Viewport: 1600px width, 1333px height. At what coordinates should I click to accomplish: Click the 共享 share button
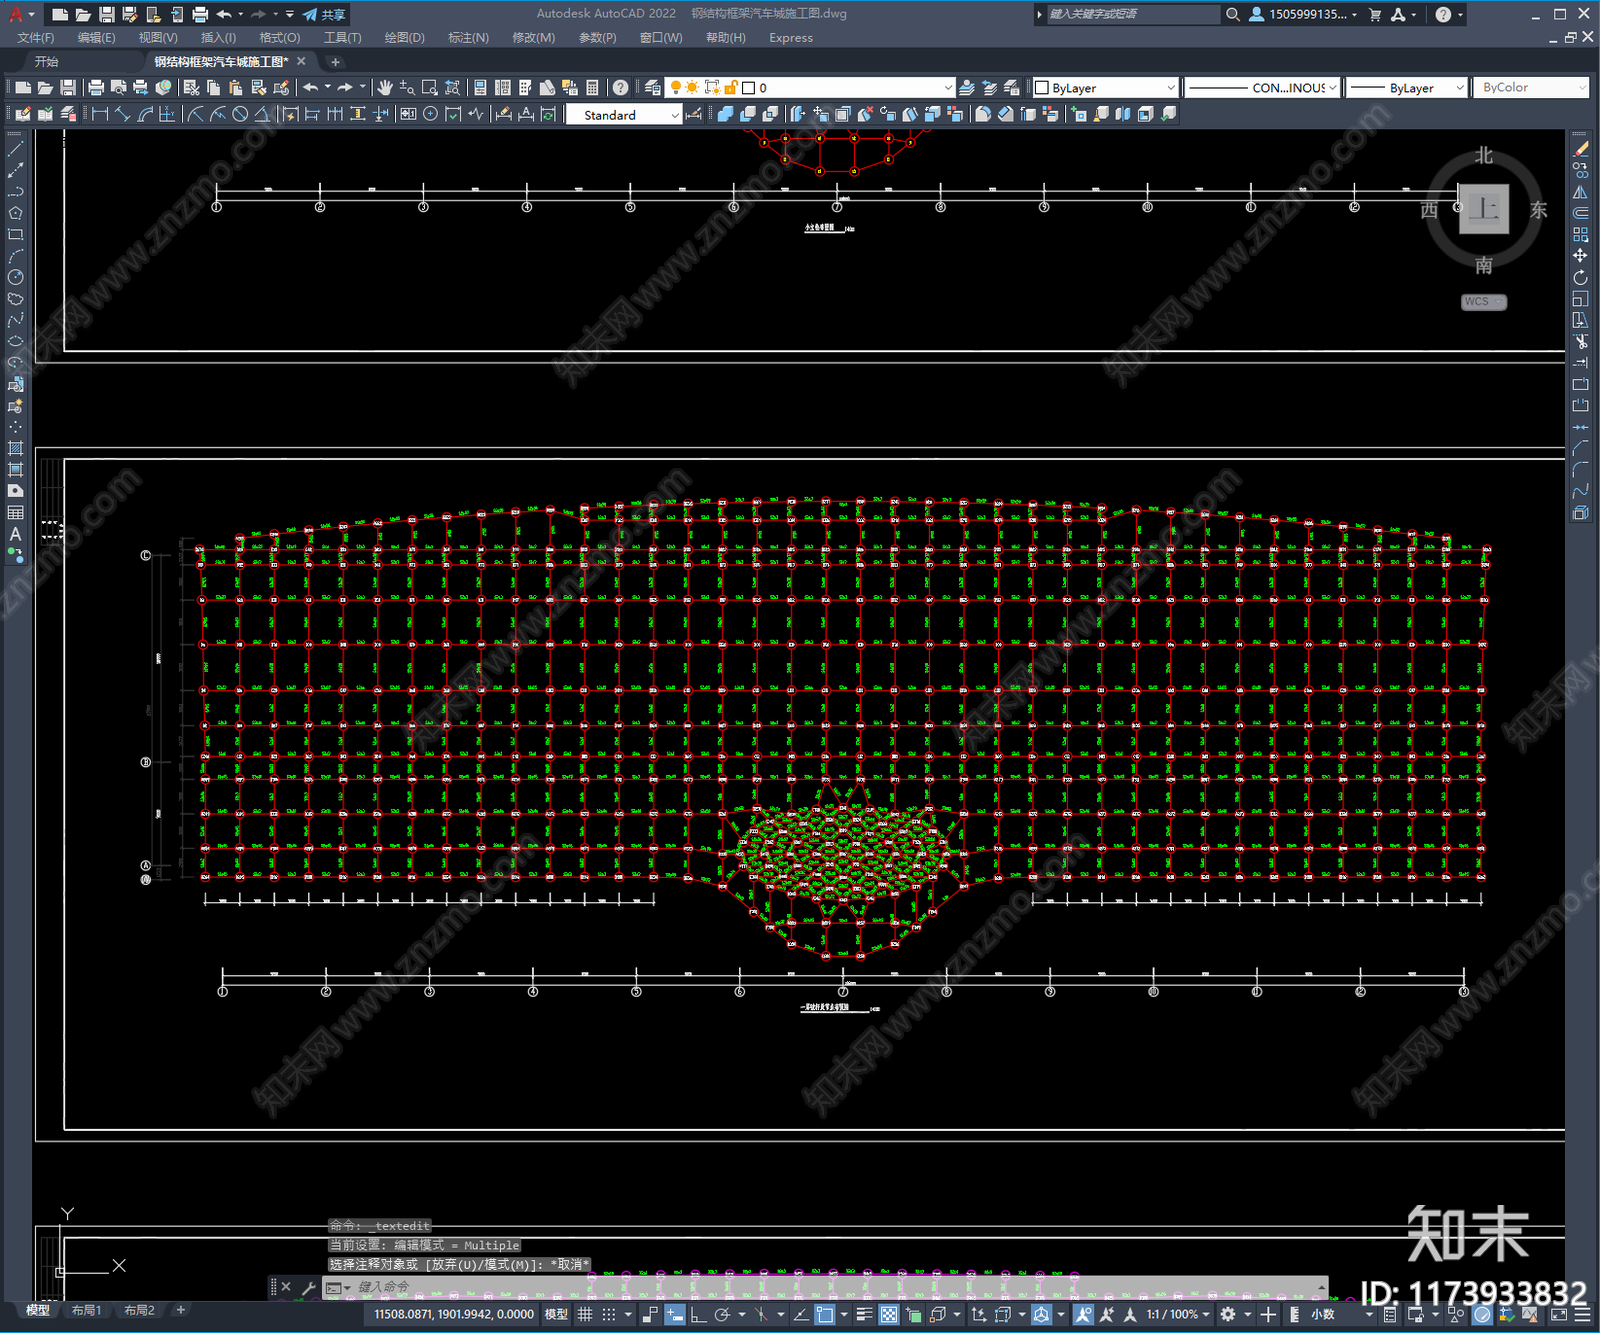tap(324, 14)
